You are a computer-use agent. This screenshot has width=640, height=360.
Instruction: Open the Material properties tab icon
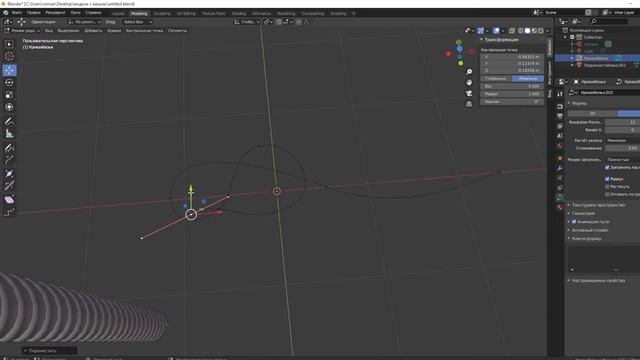[x=560, y=207]
